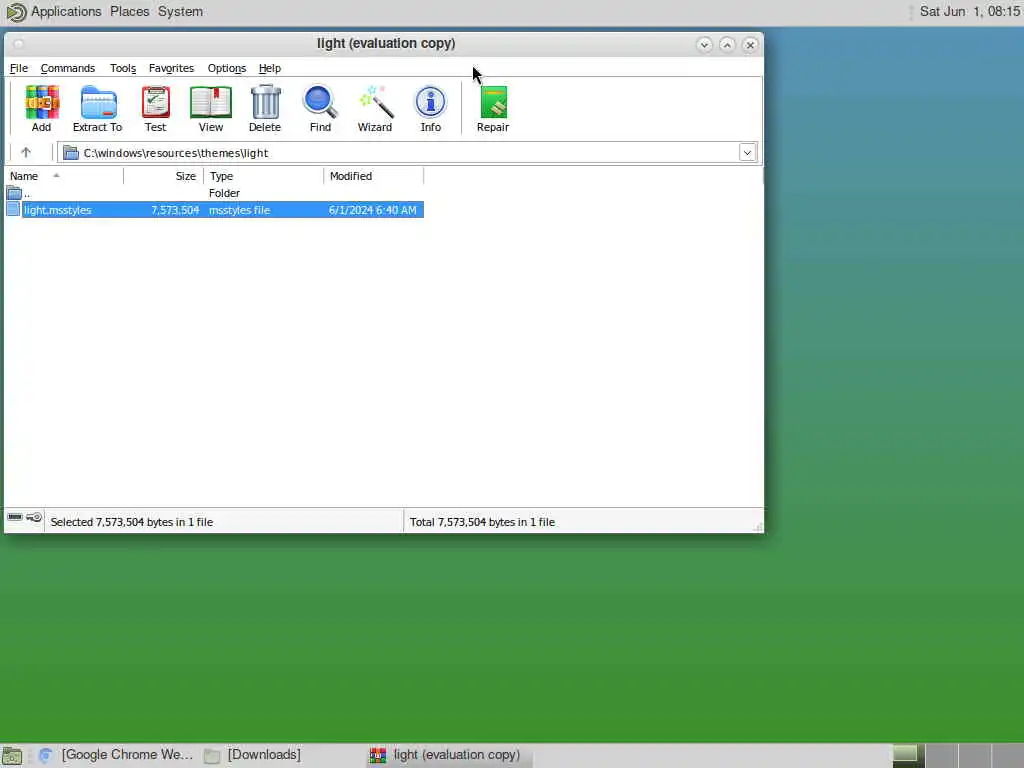Click the address path field
This screenshot has width=1024, height=768.
408,153
